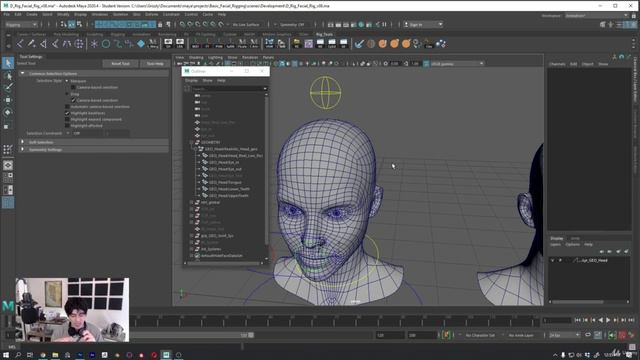The image size is (640, 360).
Task: Click the brown sphere shelf icon
Action: tap(371, 44)
